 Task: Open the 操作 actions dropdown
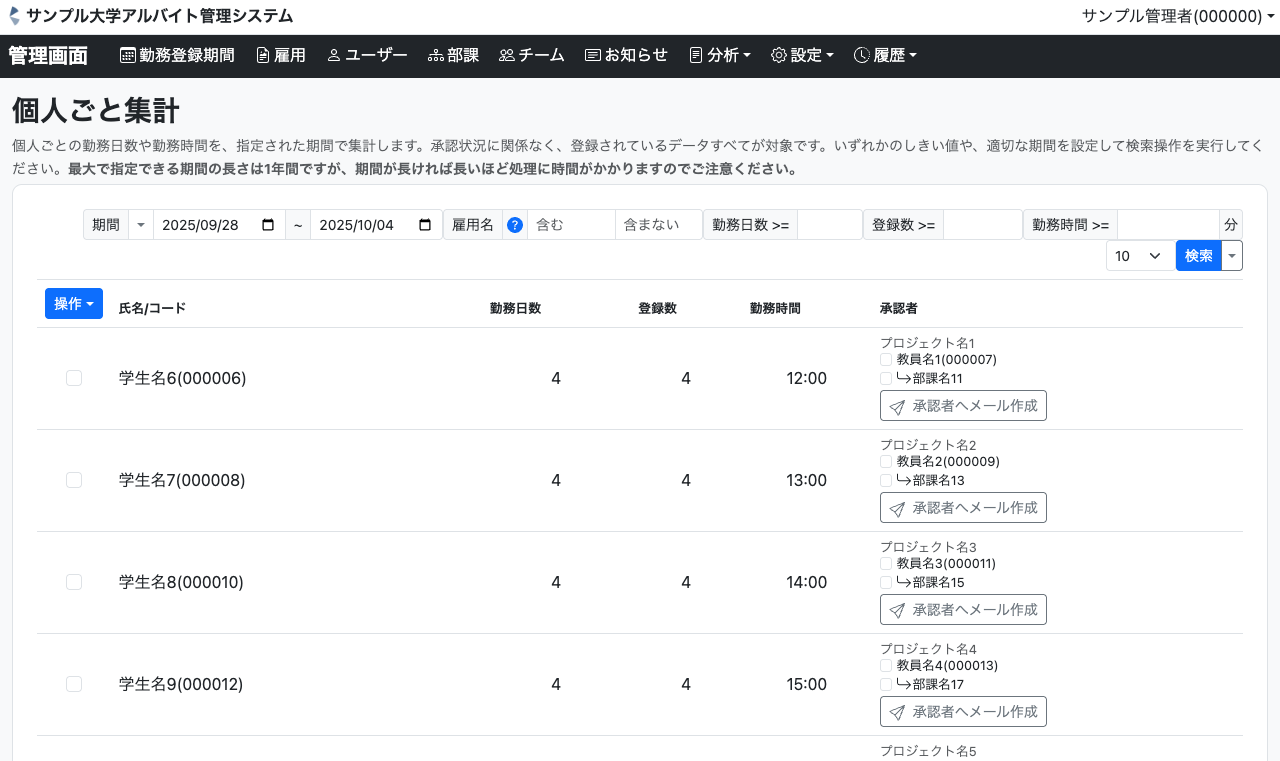point(74,304)
